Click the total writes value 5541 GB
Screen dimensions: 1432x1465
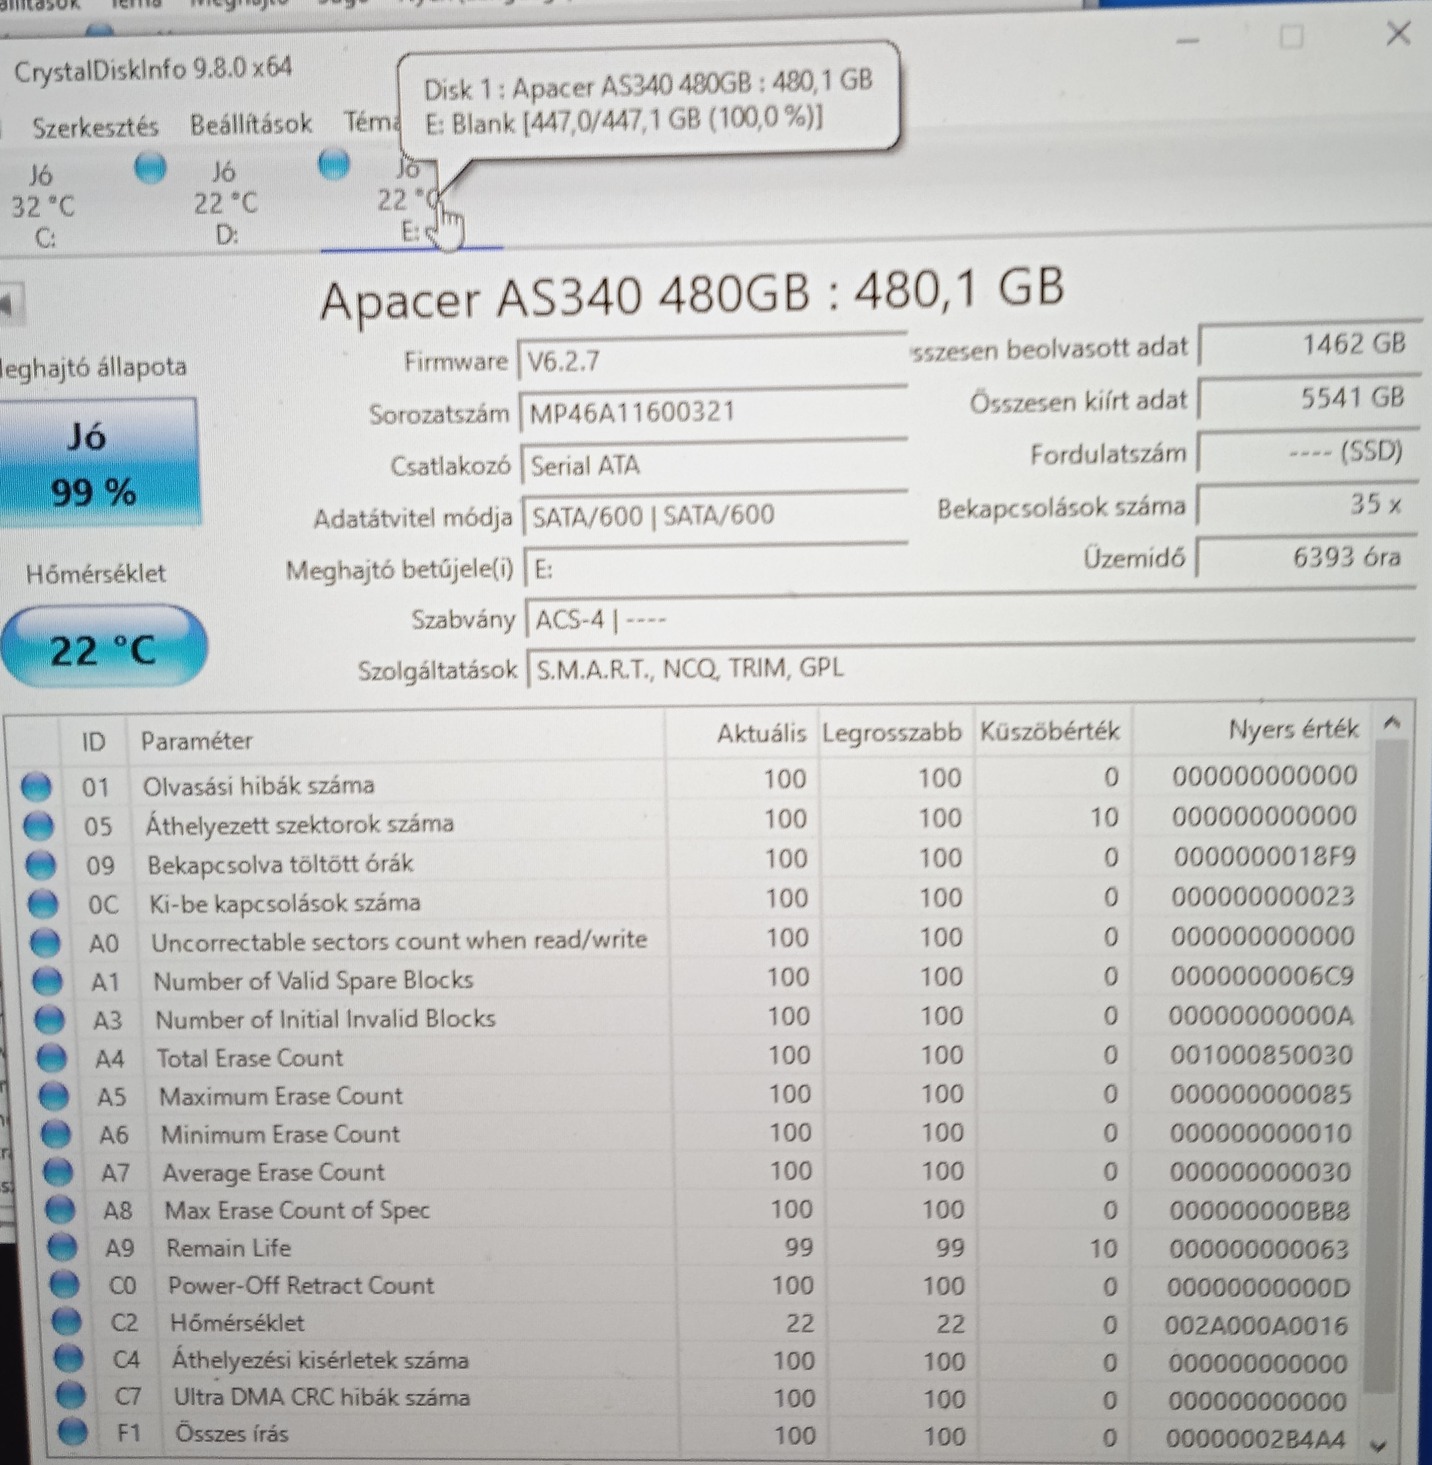coord(1309,399)
